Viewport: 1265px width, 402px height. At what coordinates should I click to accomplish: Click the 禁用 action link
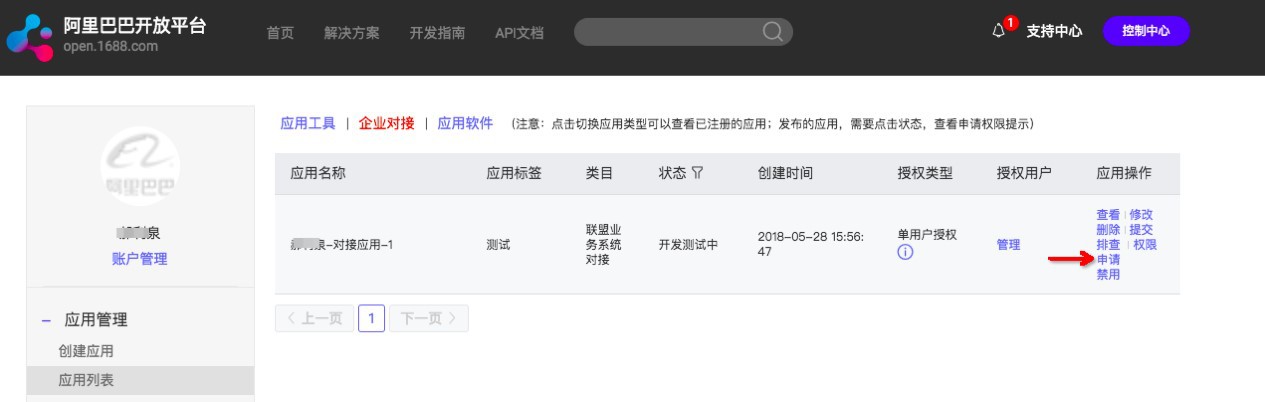[x=1108, y=274]
